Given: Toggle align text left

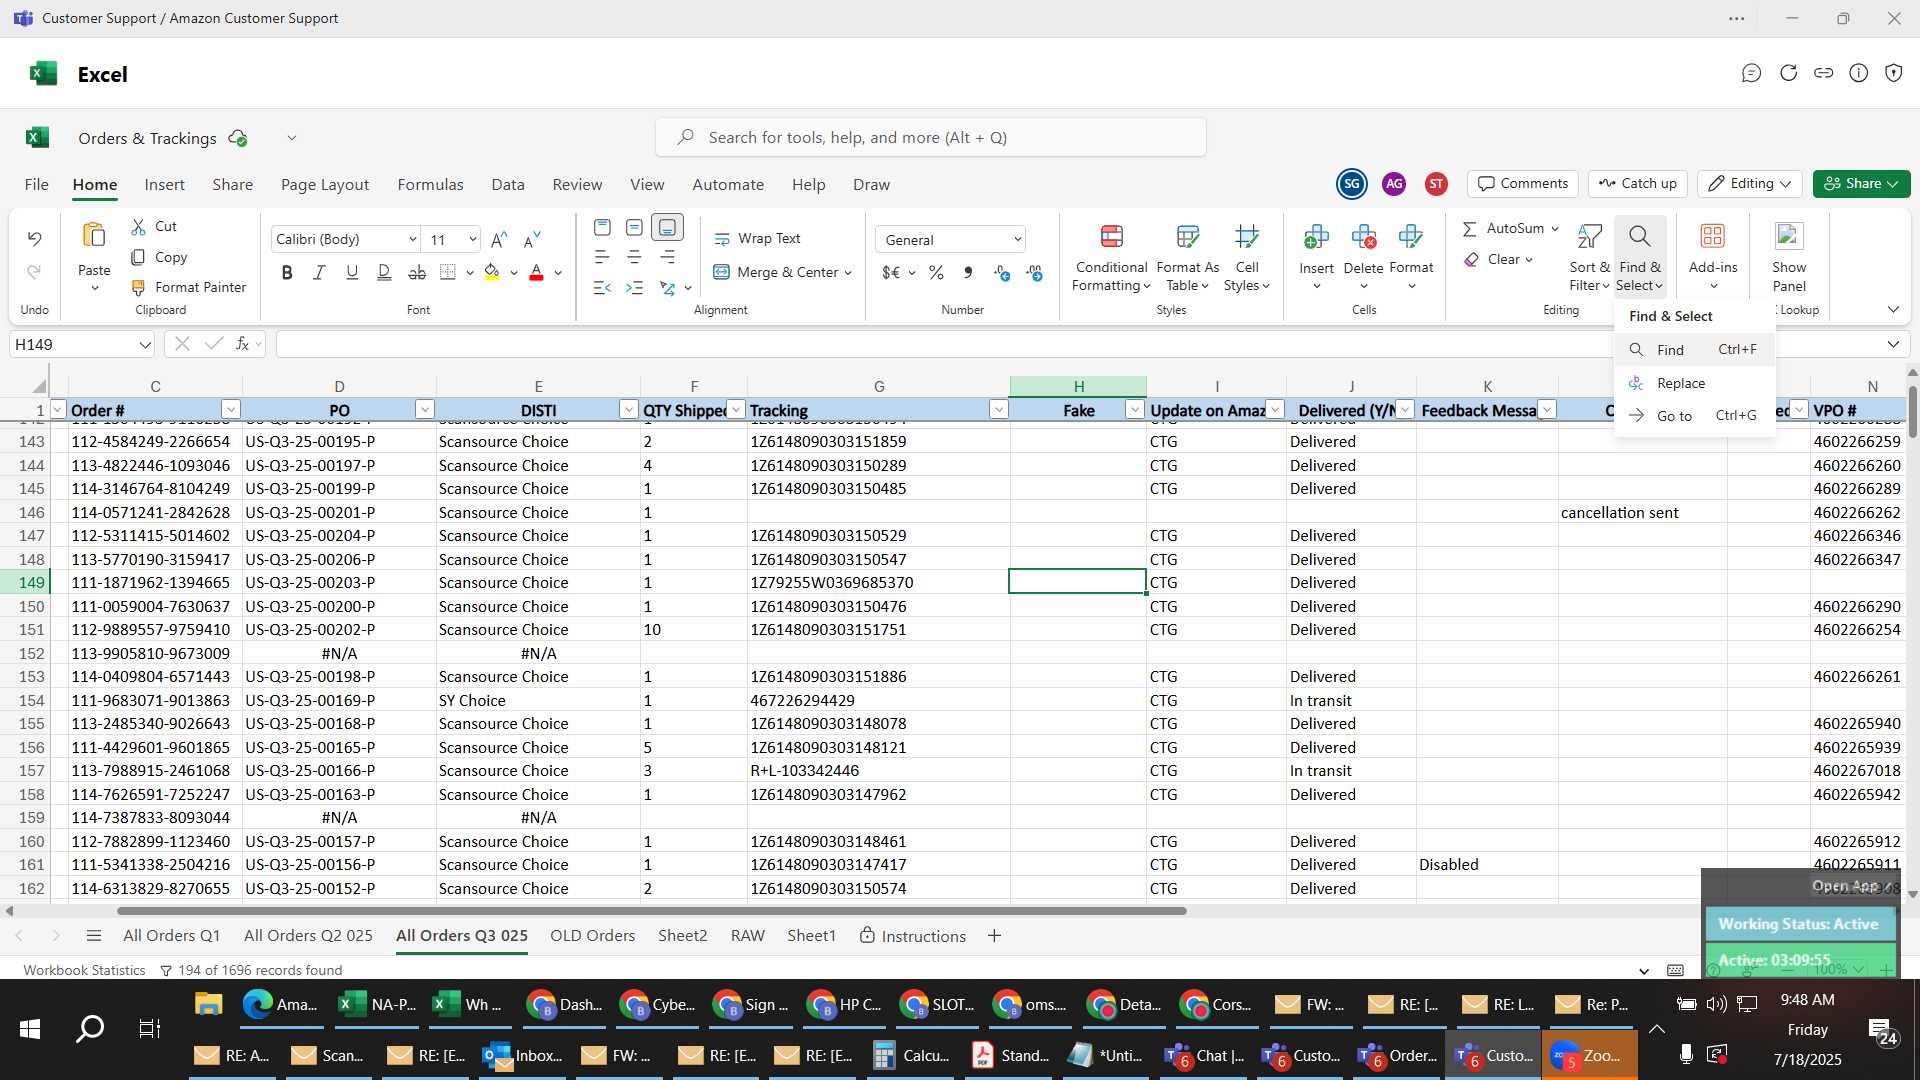Looking at the screenshot, I should coord(602,257).
